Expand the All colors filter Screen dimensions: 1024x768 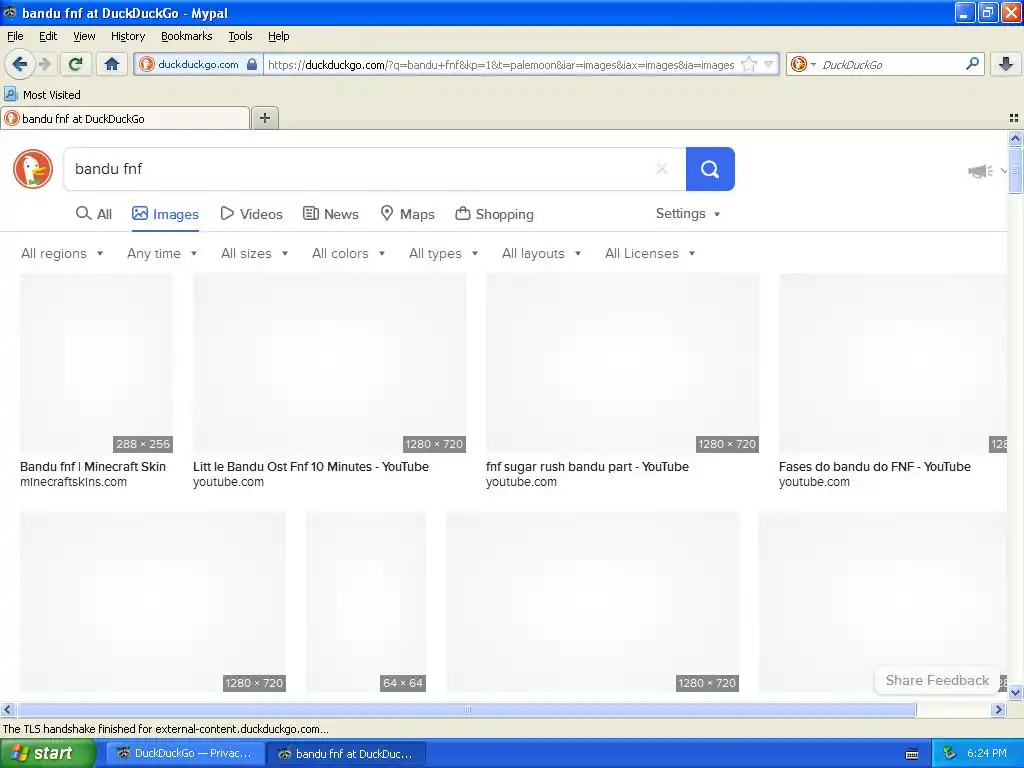pos(348,253)
